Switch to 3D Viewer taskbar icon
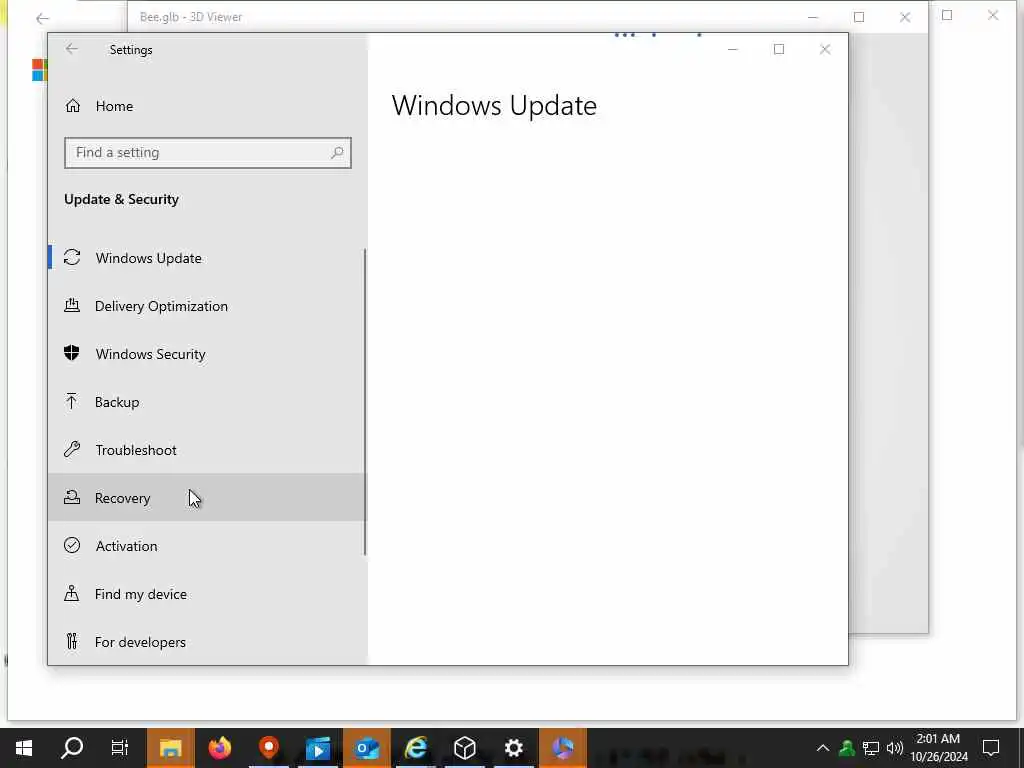This screenshot has height=768, width=1024. point(464,748)
